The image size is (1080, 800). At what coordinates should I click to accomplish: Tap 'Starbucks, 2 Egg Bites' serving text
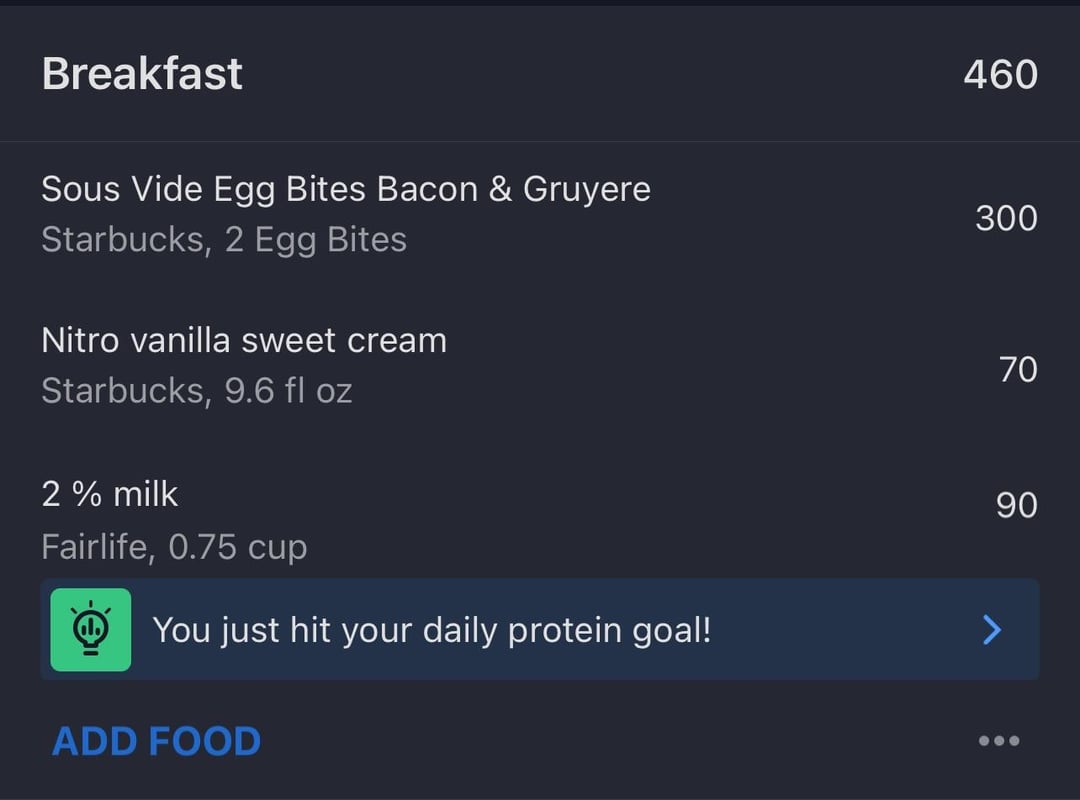[224, 240]
